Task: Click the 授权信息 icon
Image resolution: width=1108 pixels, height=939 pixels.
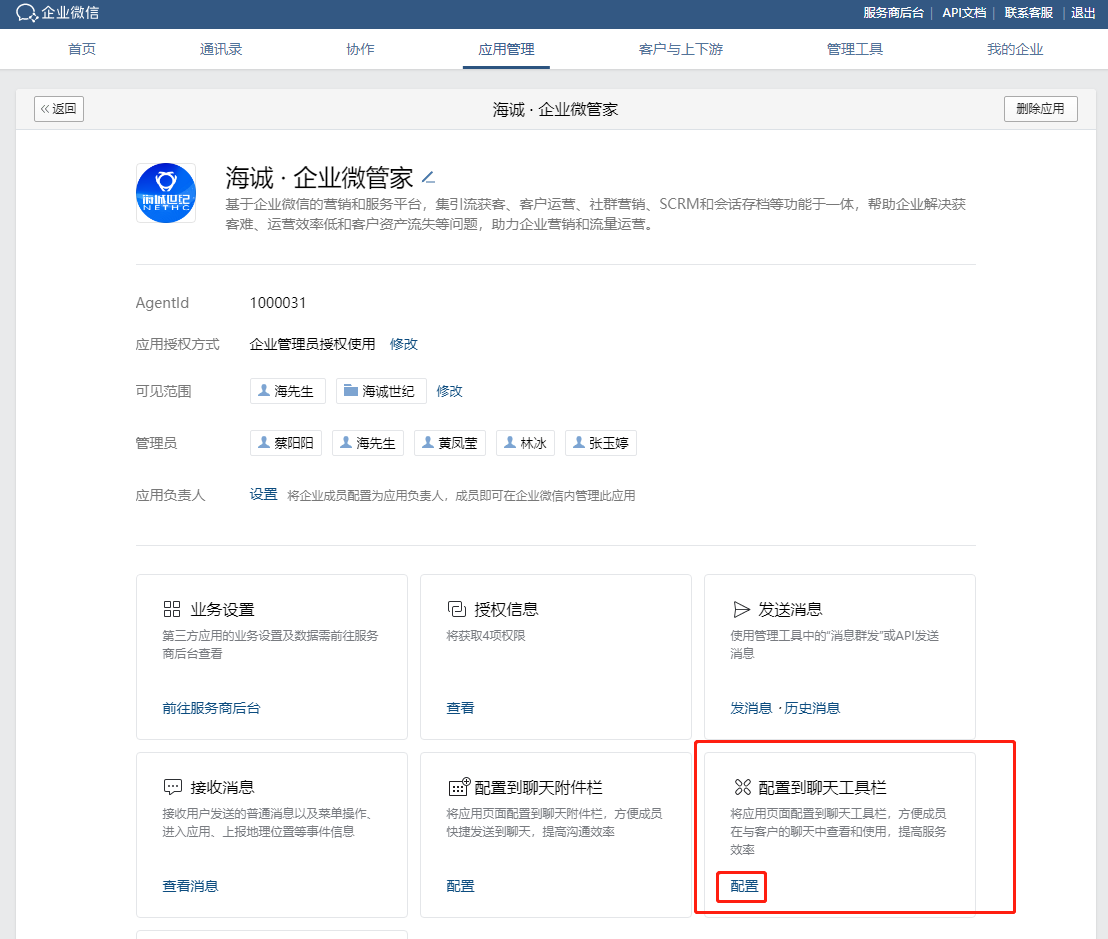Action: 456,609
